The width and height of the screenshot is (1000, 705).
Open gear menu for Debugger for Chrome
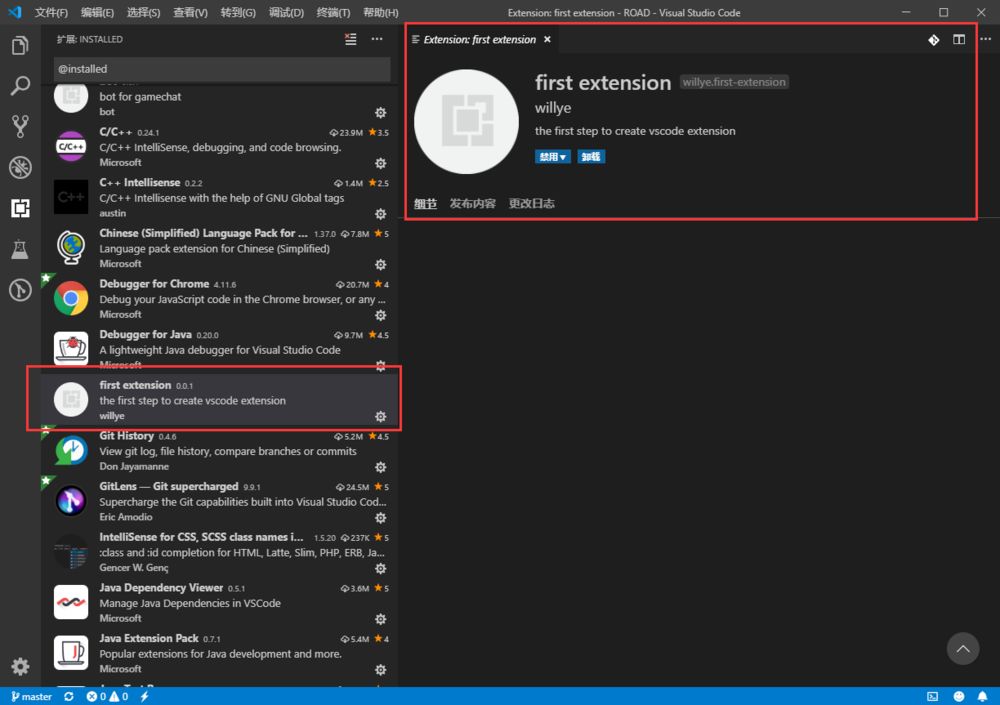pos(381,315)
